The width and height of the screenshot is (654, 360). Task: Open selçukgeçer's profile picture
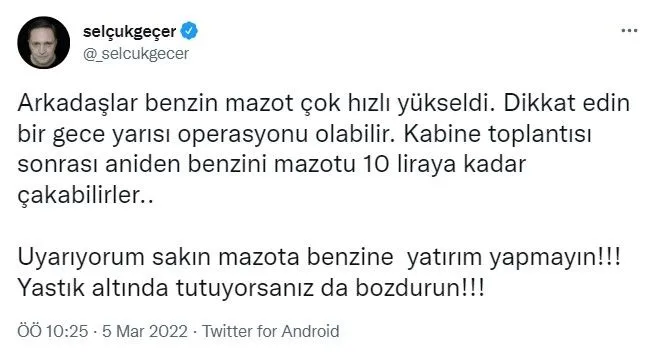(43, 43)
